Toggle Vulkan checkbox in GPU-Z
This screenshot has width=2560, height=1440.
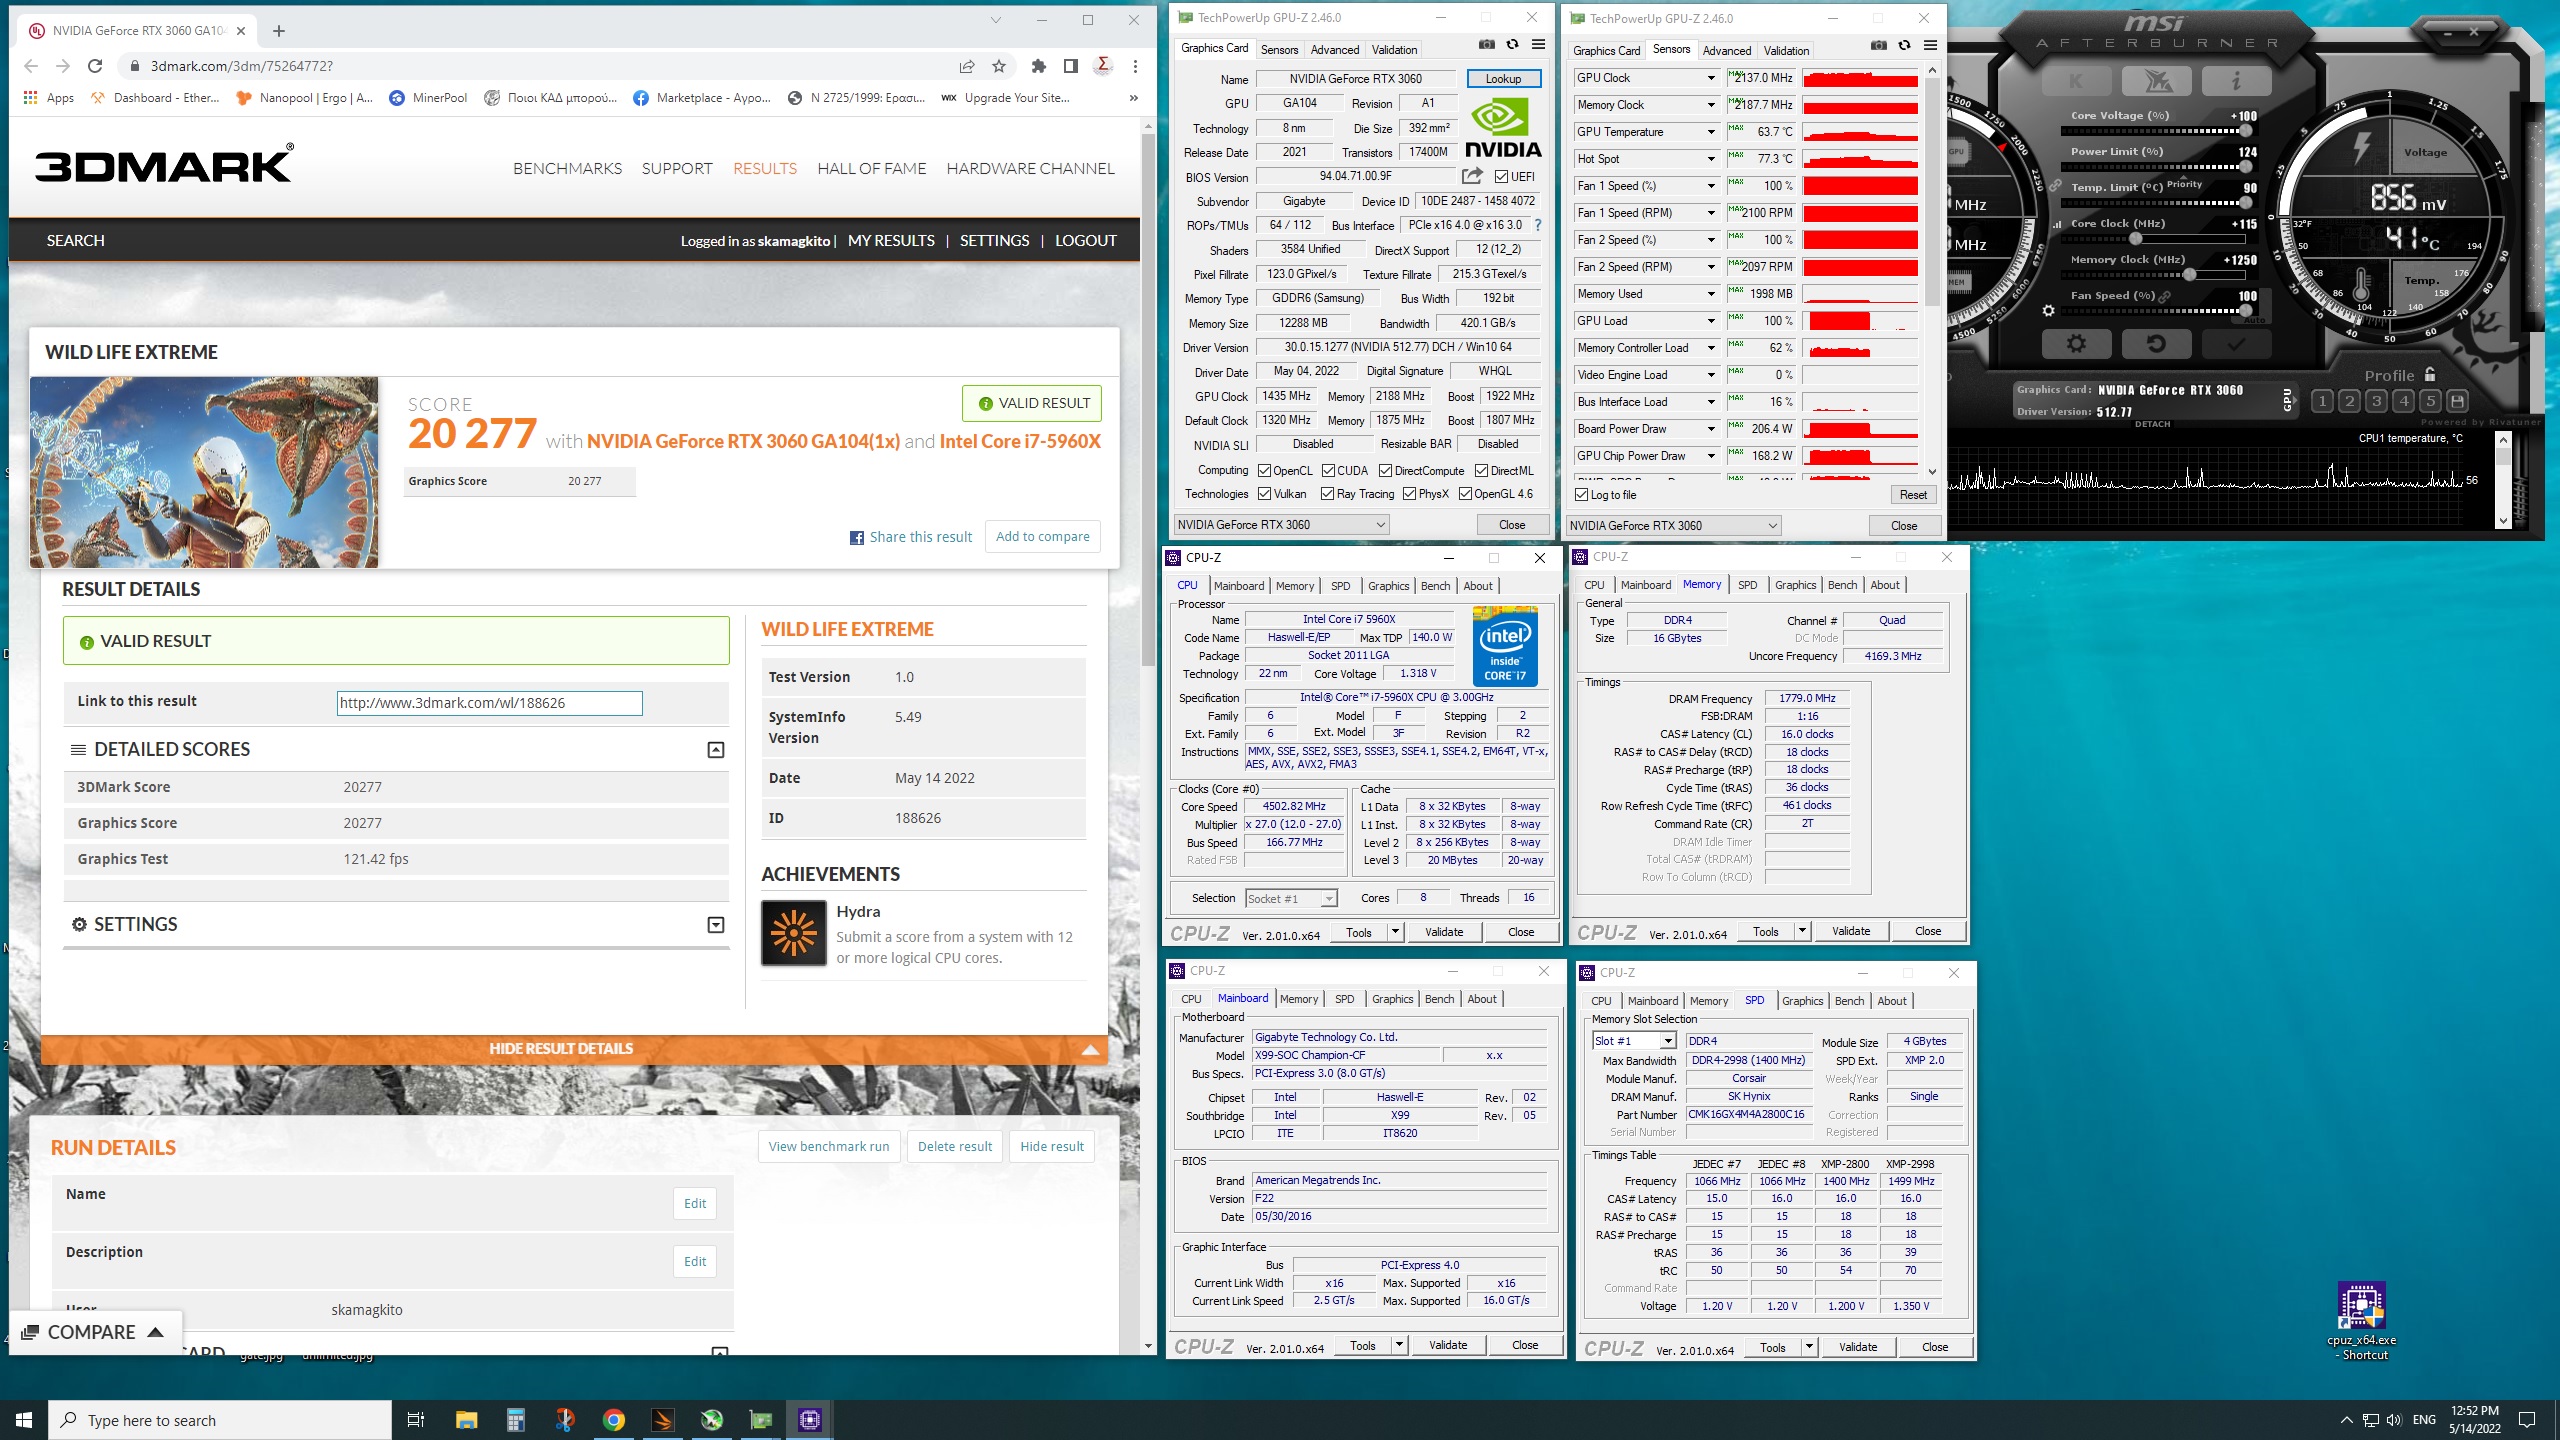click(x=1265, y=494)
